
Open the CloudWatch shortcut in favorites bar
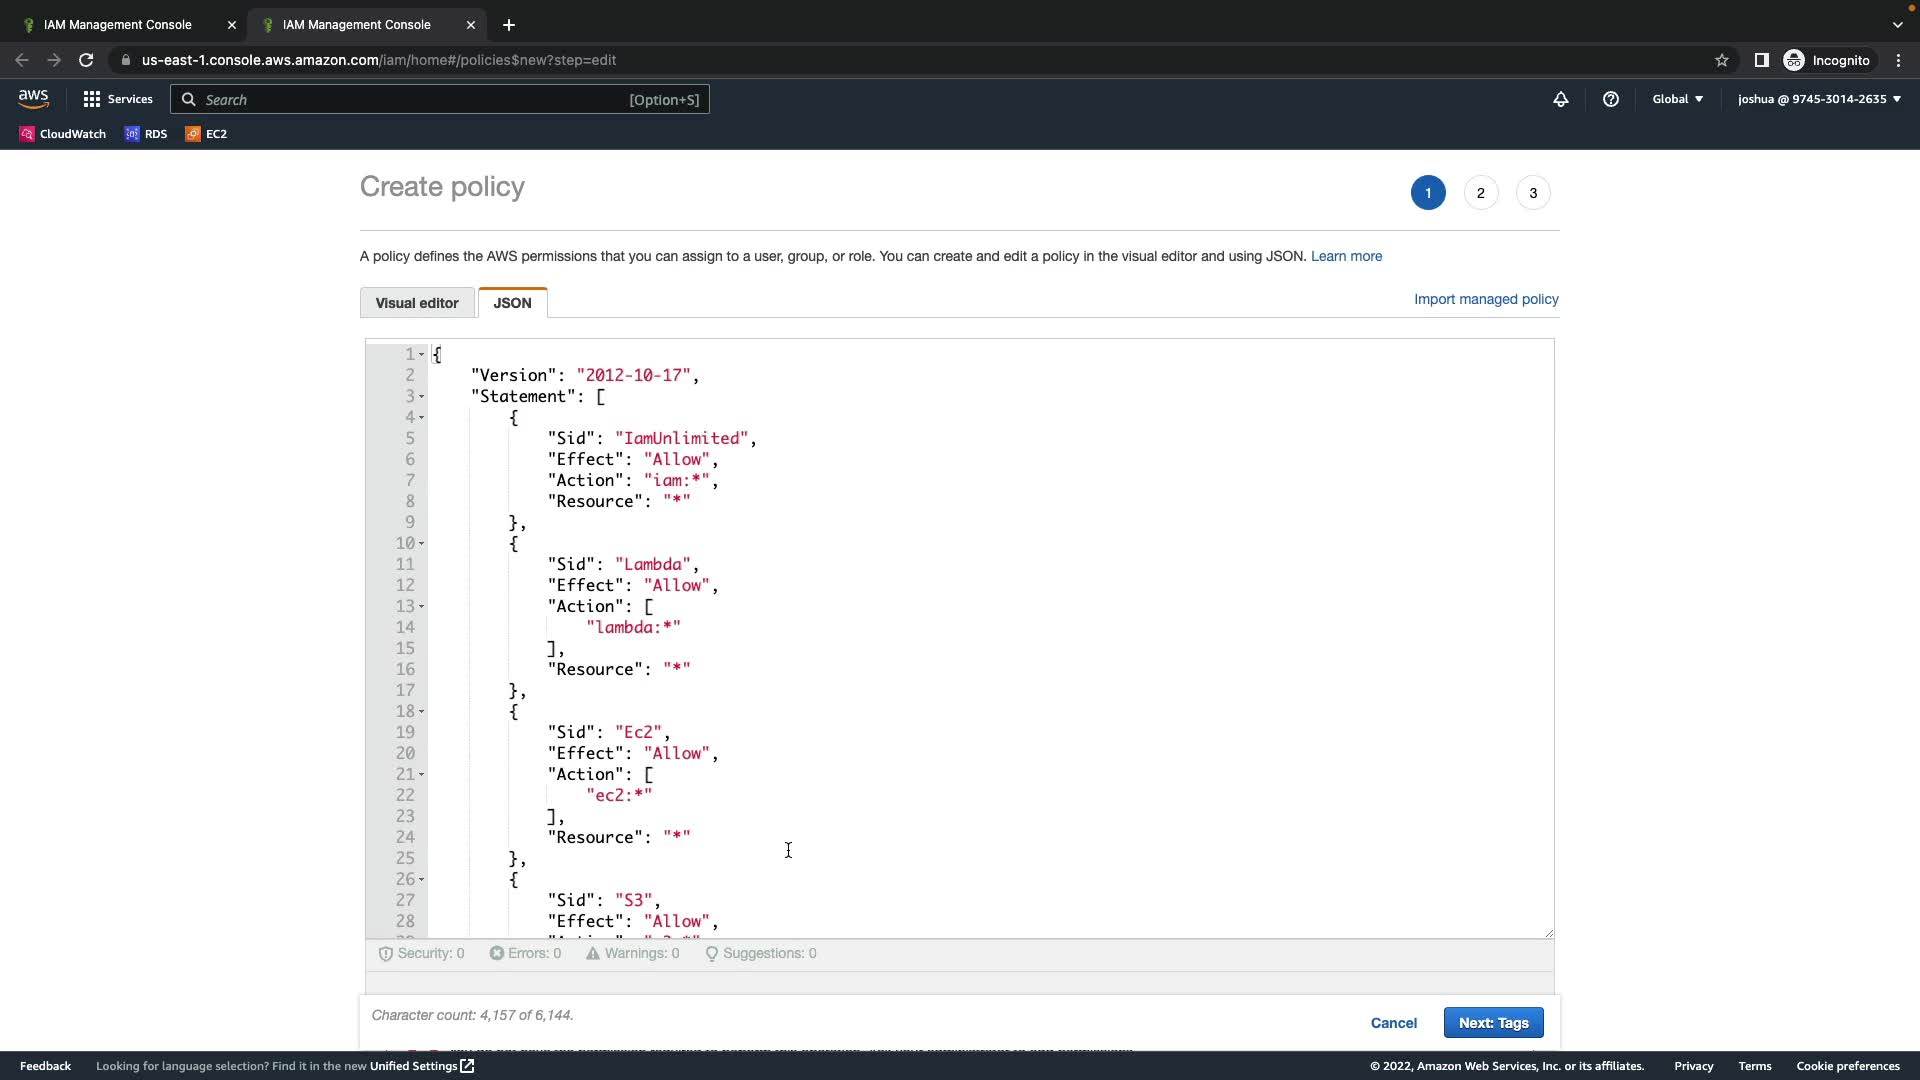[62, 134]
